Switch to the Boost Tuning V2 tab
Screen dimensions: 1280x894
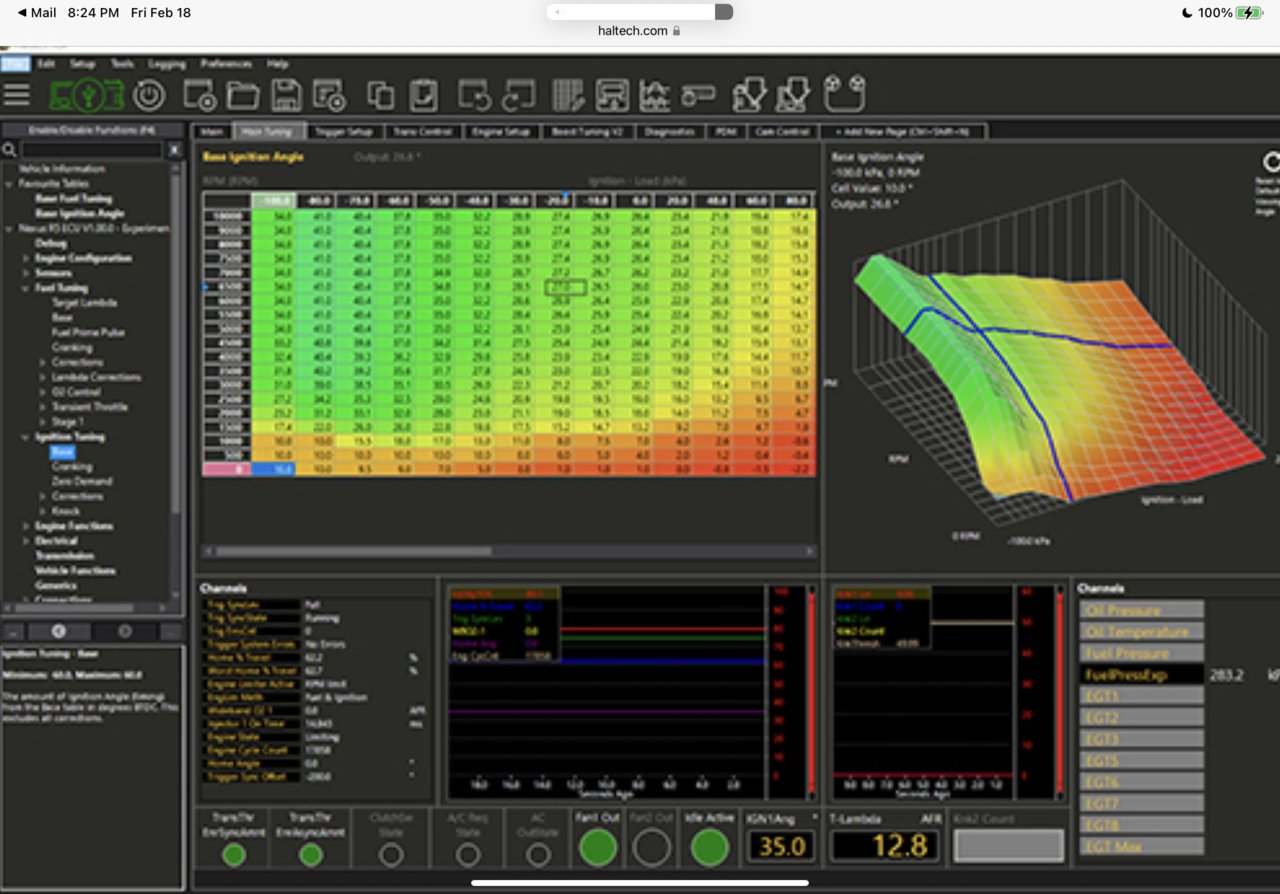(587, 131)
